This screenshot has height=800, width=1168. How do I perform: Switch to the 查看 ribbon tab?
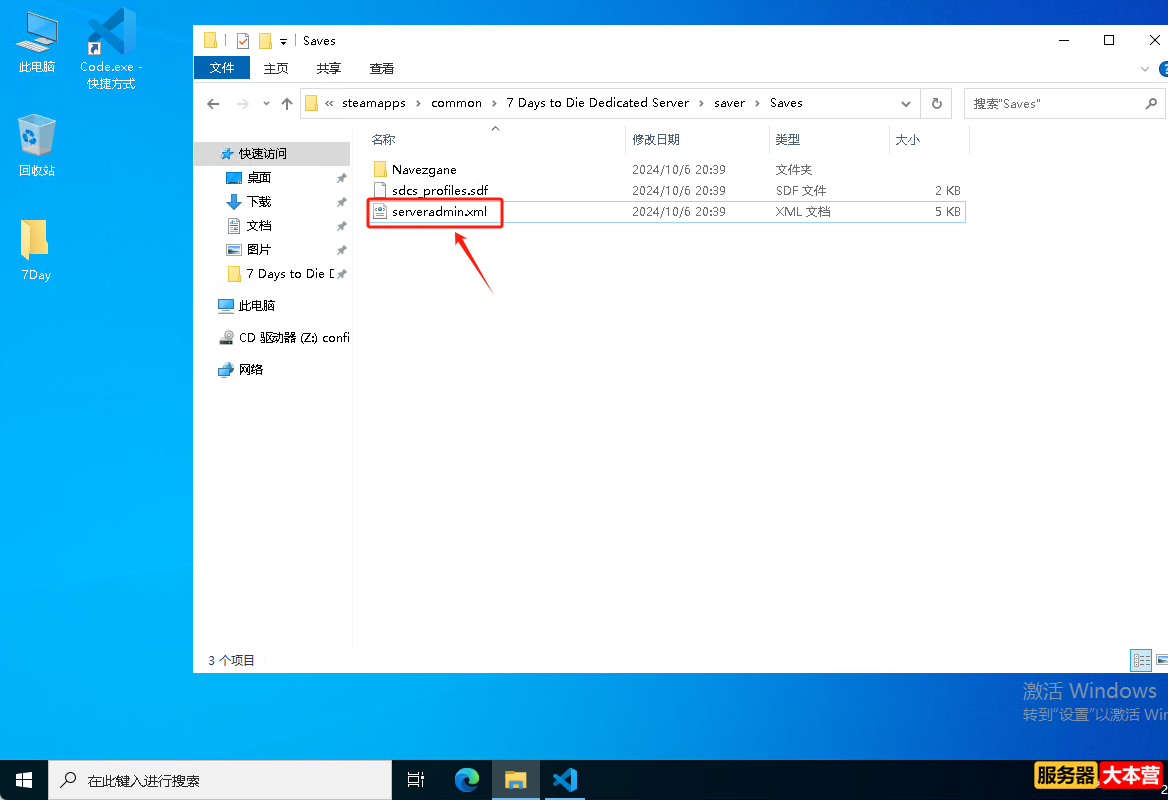381,69
